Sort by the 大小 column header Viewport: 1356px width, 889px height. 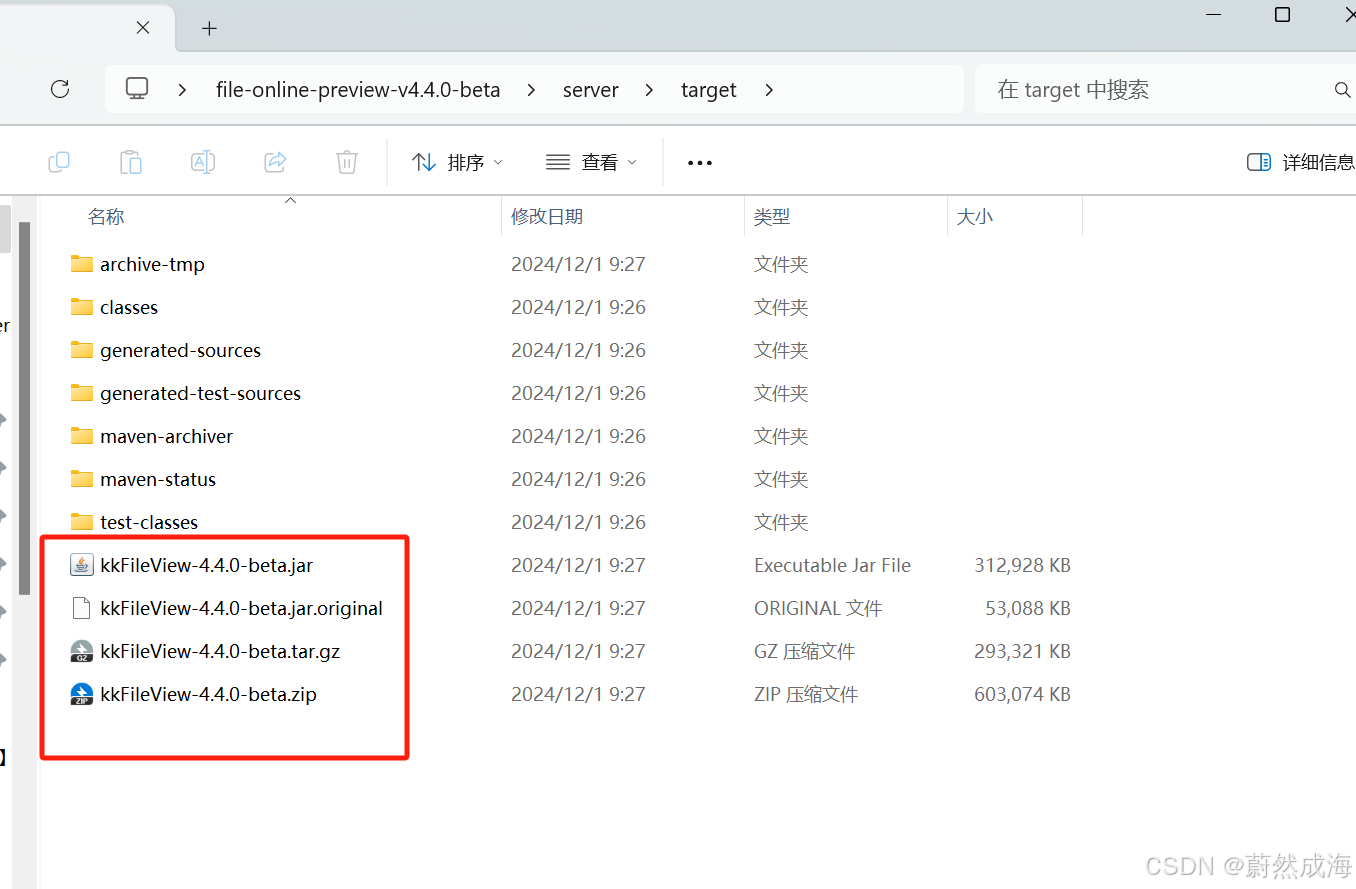tap(975, 217)
